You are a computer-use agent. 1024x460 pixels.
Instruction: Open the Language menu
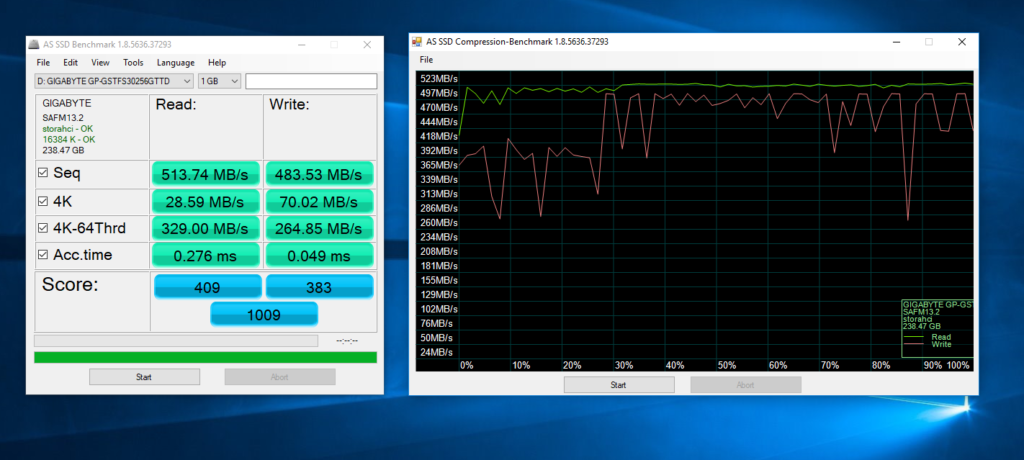[x=175, y=62]
